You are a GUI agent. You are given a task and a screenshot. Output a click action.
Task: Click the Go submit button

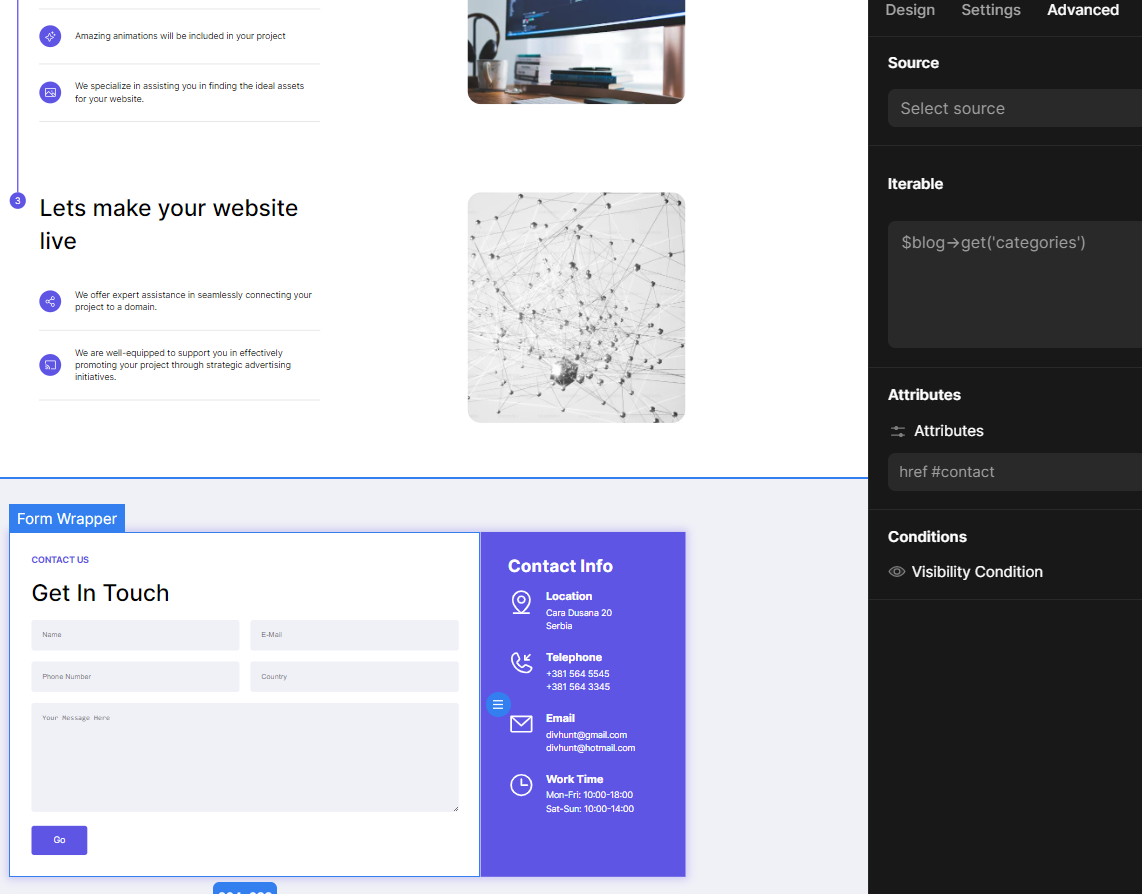pos(59,840)
